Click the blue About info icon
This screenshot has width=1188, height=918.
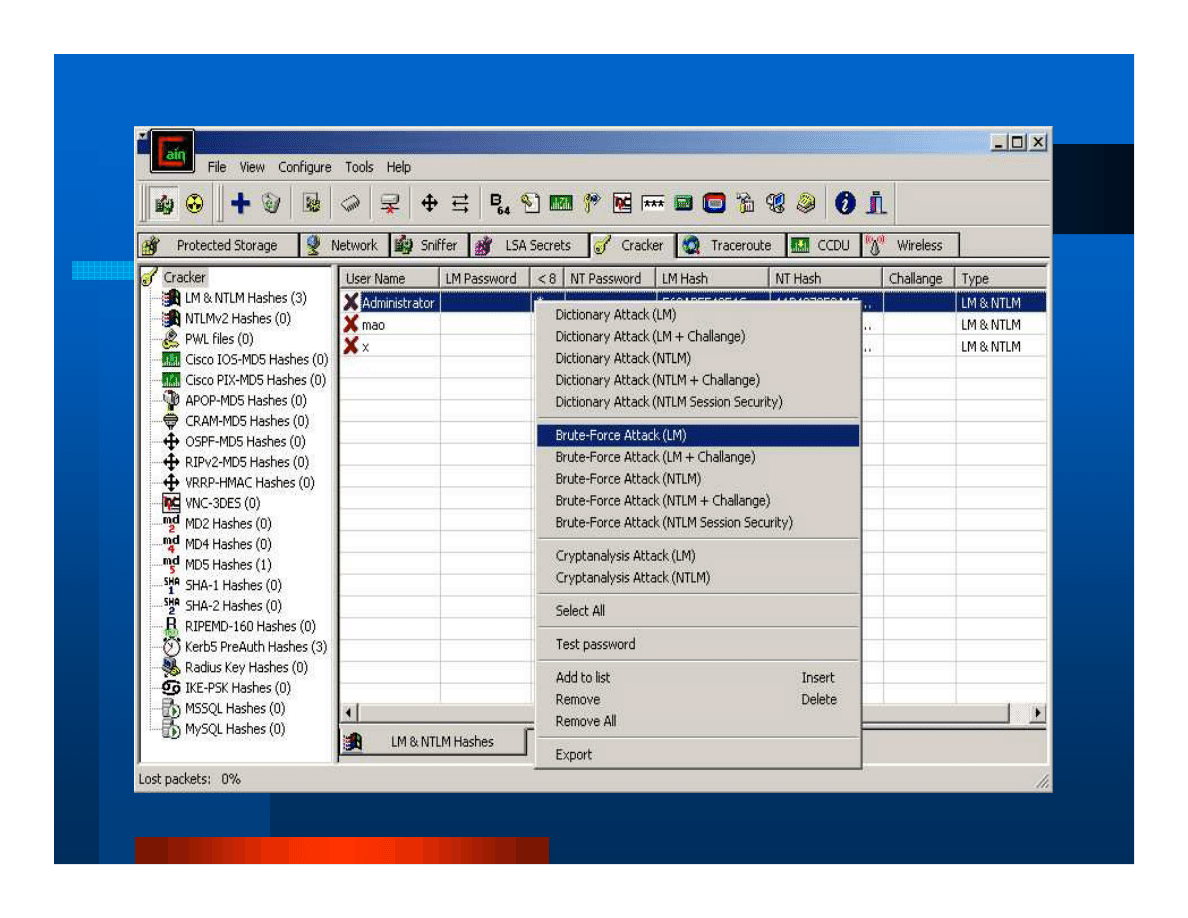845,203
